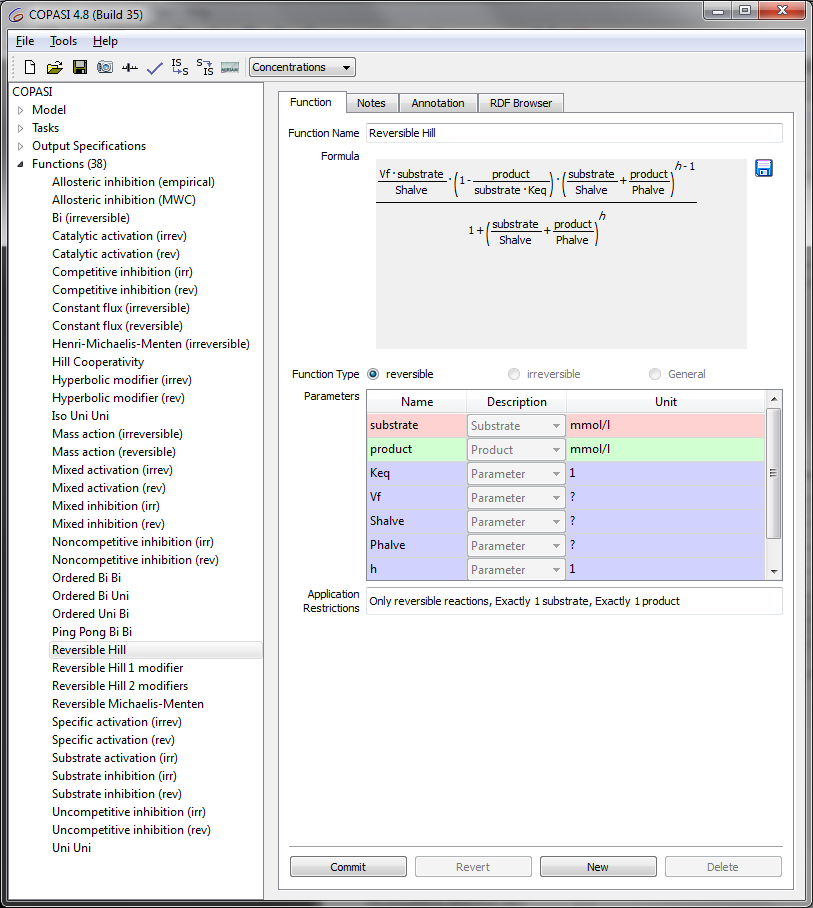The image size is (813, 908).
Task: Switch to the RDF Browser tab
Action: tap(521, 103)
